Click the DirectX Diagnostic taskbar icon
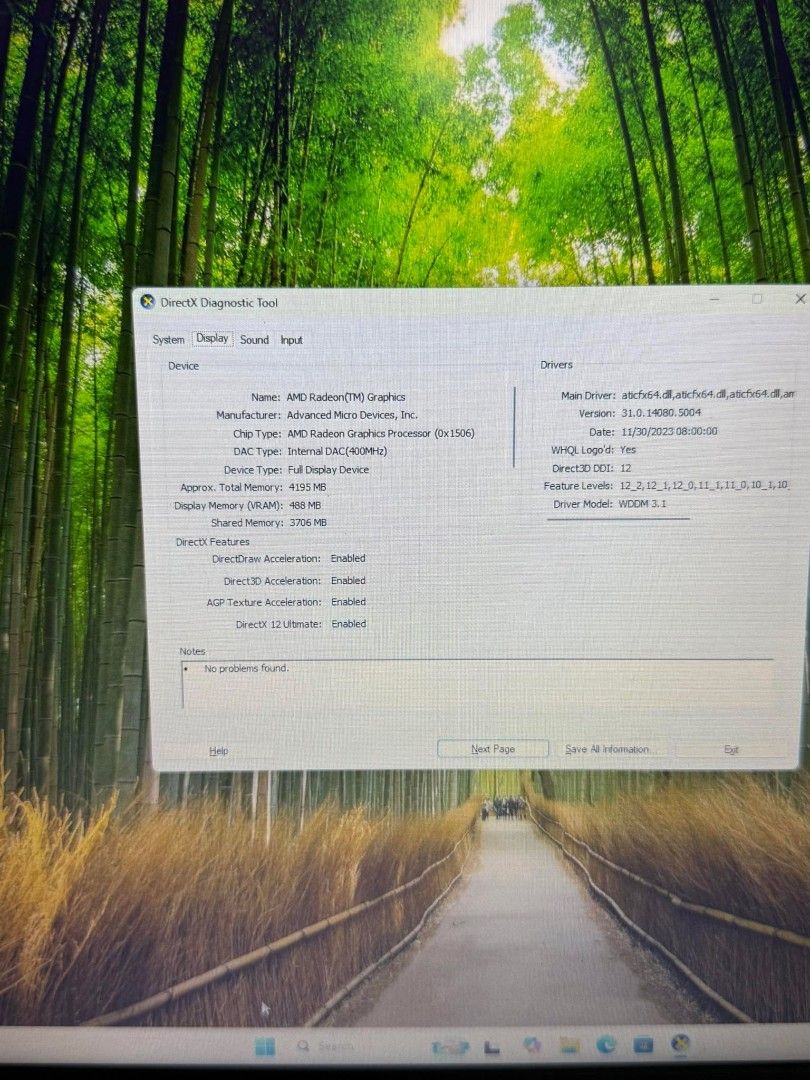The width and height of the screenshot is (810, 1080). pyautogui.click(x=681, y=1043)
